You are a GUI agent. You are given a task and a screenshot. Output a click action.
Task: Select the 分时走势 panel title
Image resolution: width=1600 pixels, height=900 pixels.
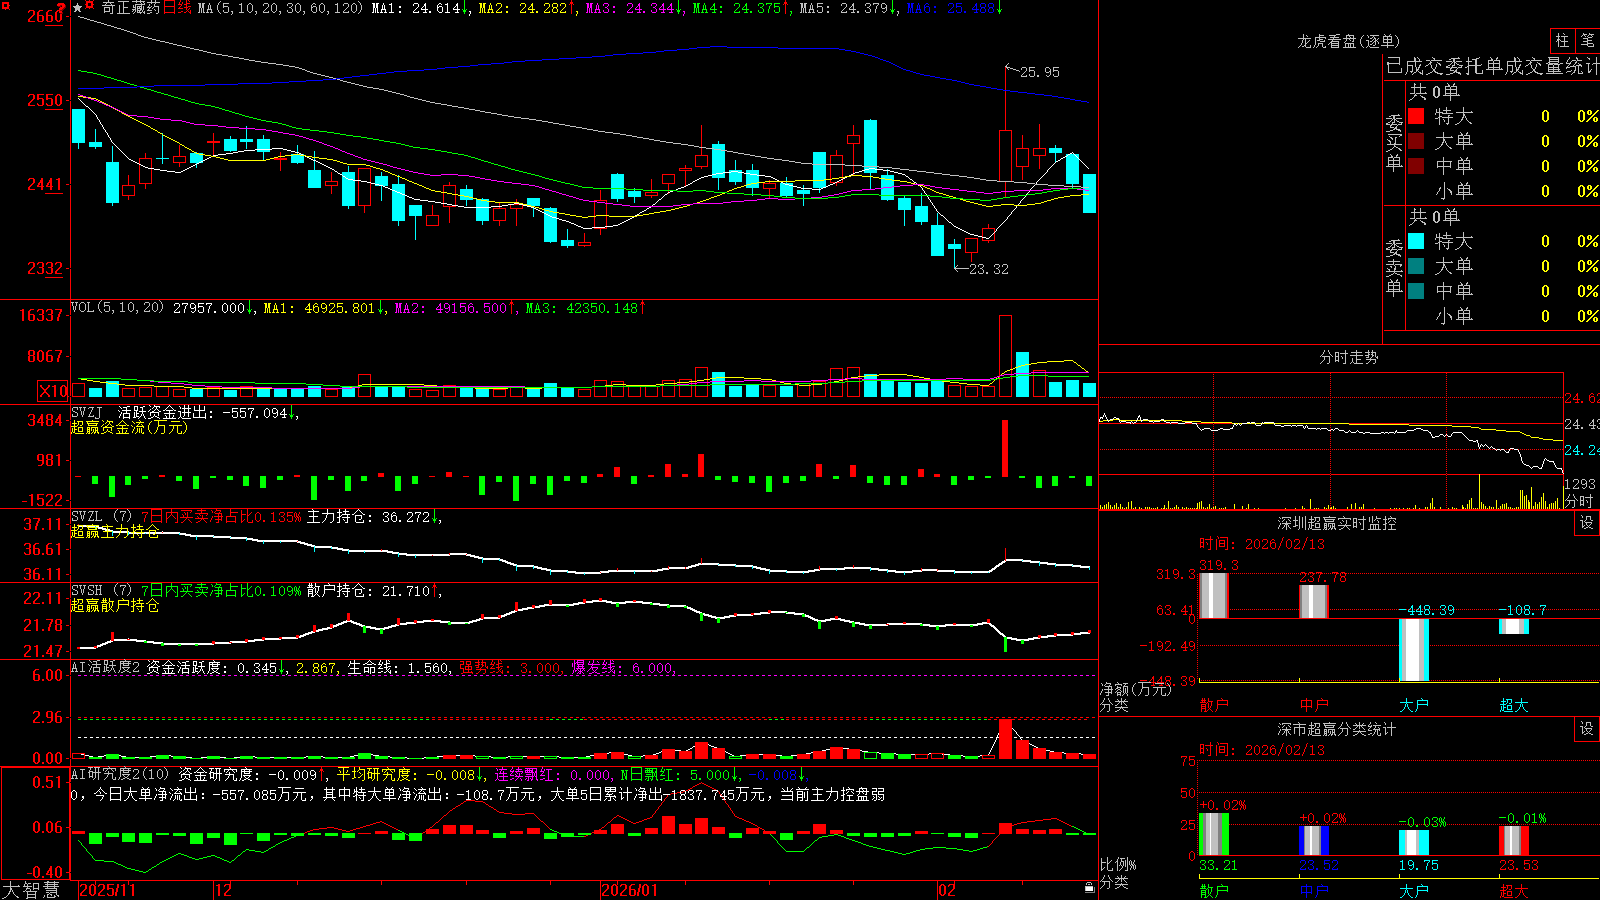pos(1348,357)
